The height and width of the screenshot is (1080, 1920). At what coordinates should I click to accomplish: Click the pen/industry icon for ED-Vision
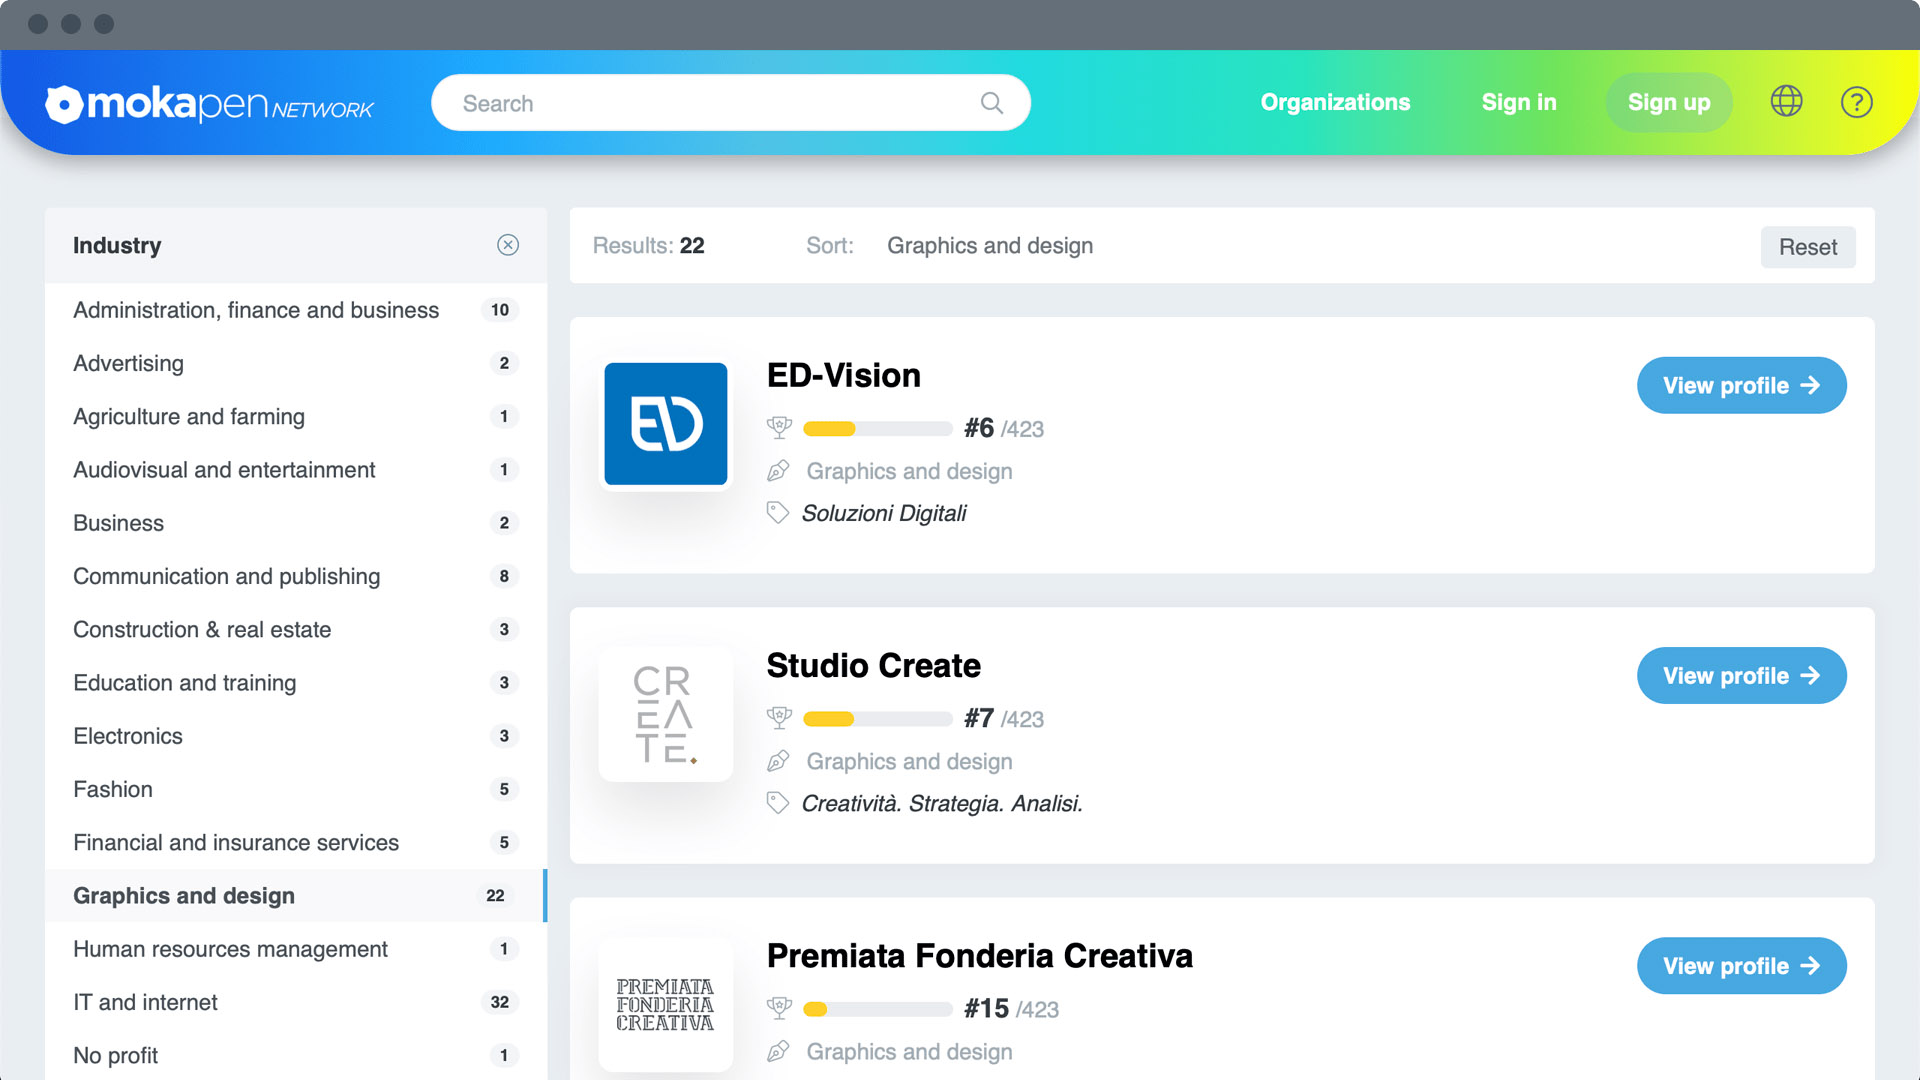point(781,471)
